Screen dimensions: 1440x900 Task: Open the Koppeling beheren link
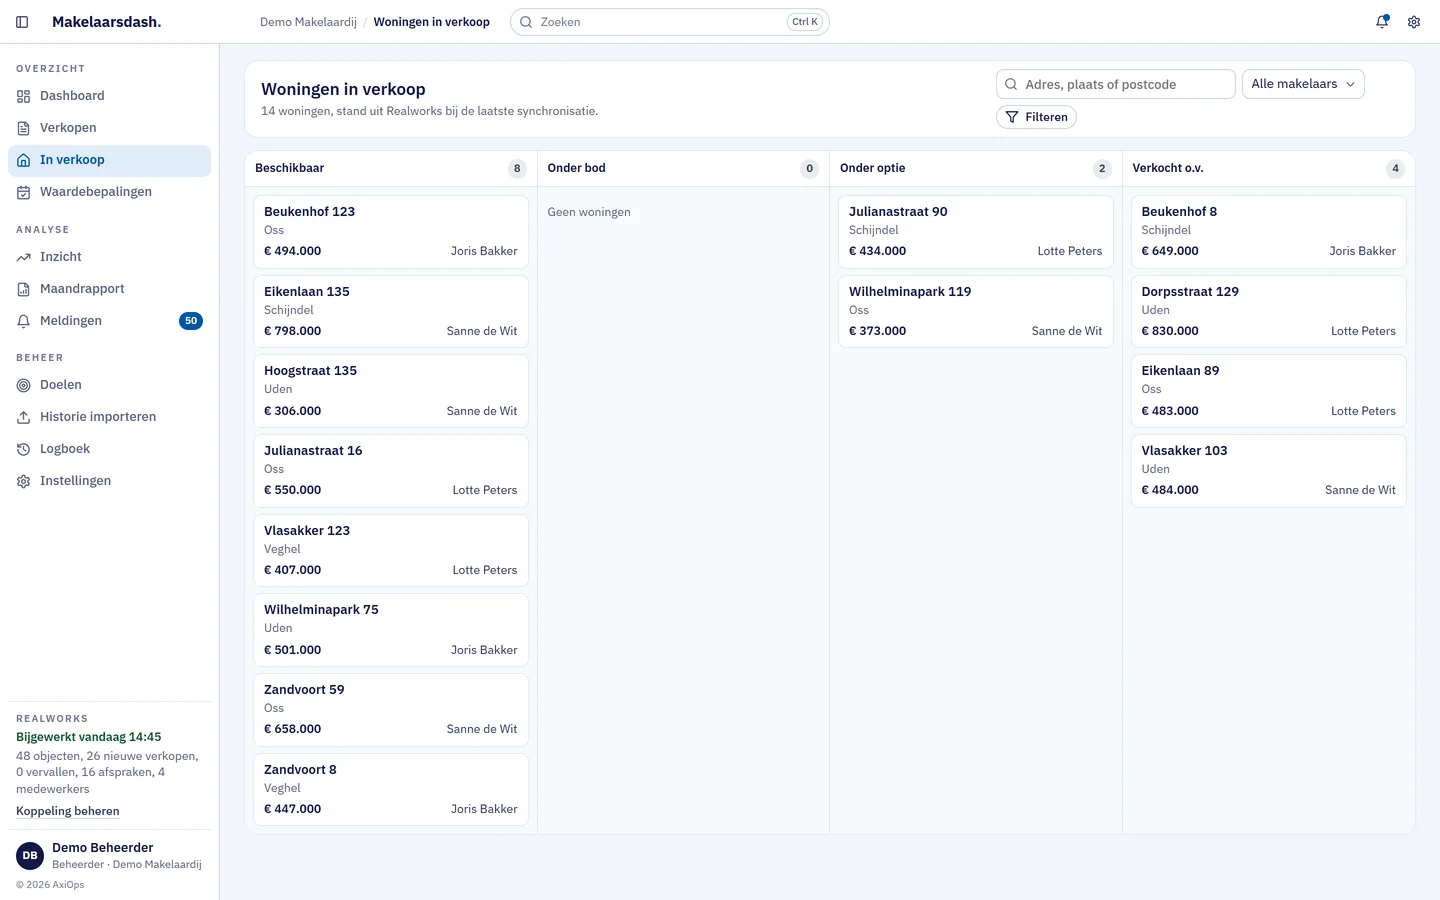point(68,811)
